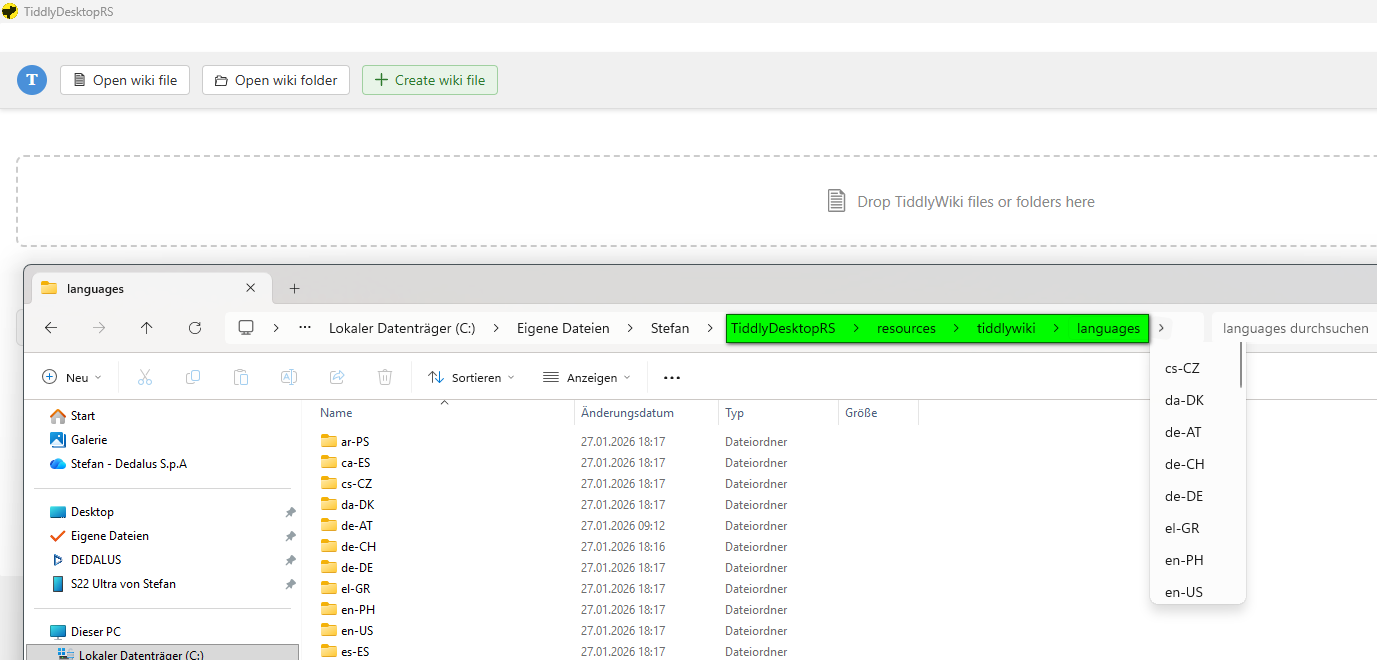The width and height of the screenshot is (1377, 660).
Task: Click Open wiki file button
Action: (x=125, y=80)
